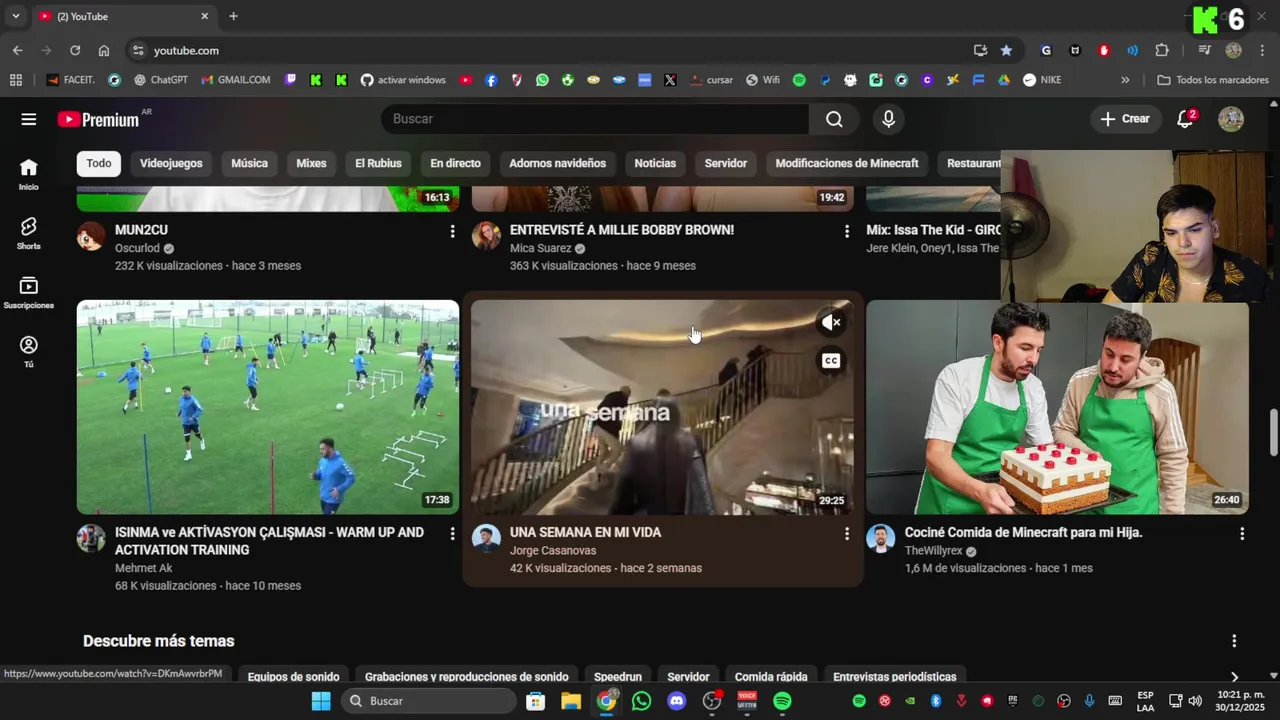Unmute the UNA SEMANA EN MI VIDA preview
Image resolution: width=1280 pixels, height=720 pixels.
point(831,322)
